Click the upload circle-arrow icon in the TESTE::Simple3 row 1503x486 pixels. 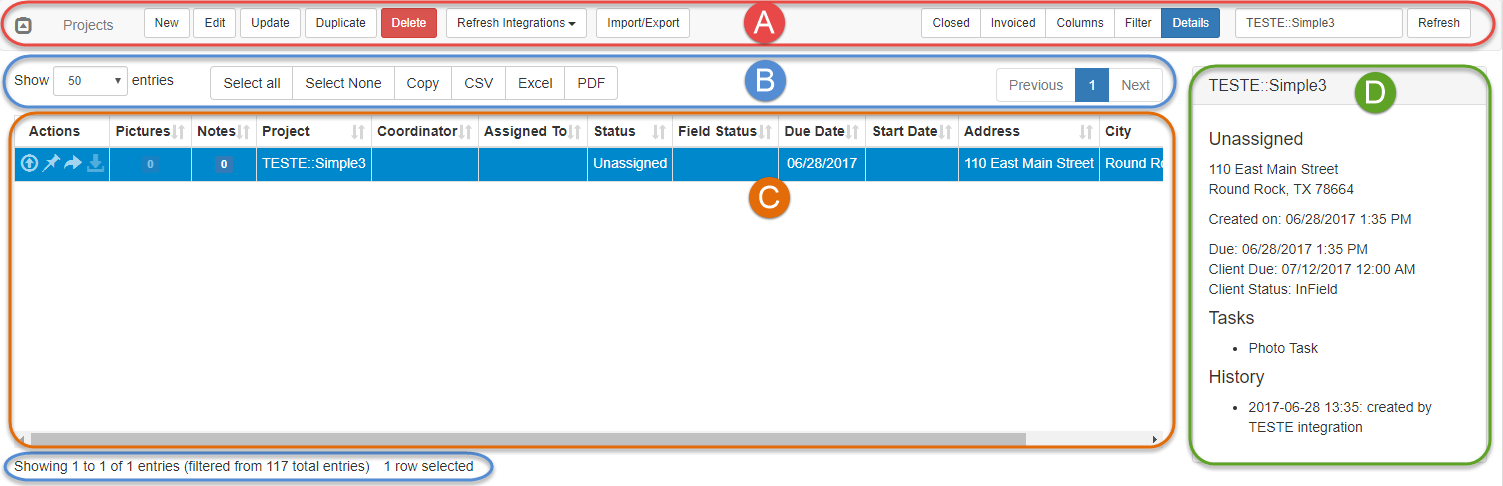pos(29,163)
